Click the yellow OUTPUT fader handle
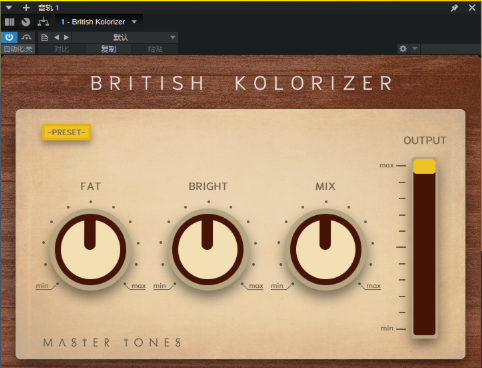This screenshot has width=482, height=368. (424, 166)
